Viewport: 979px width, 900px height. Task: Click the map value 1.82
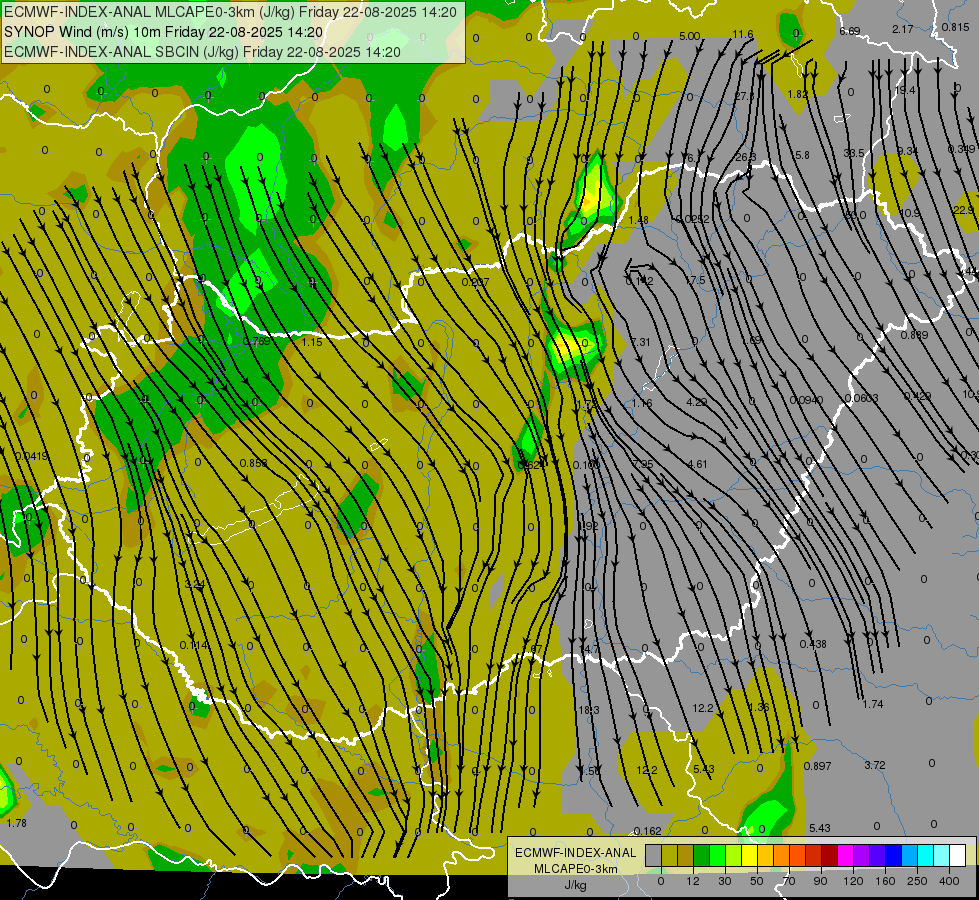[797, 94]
